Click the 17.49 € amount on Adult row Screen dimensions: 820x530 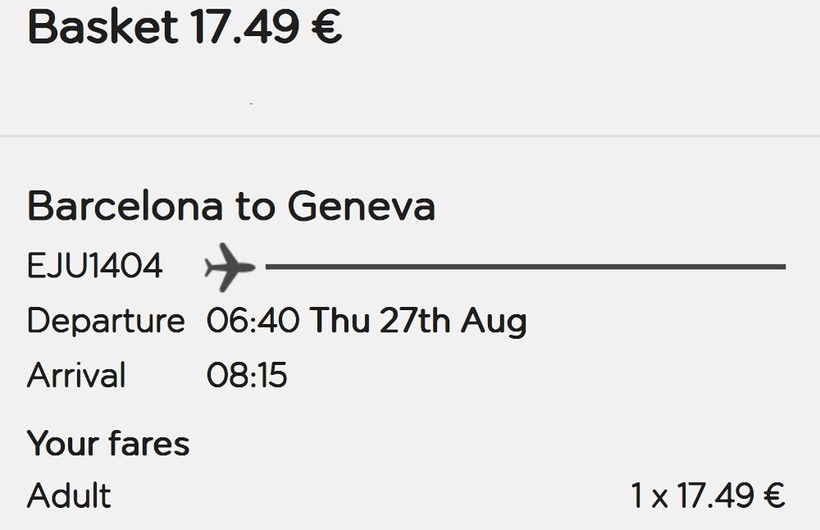coord(729,495)
